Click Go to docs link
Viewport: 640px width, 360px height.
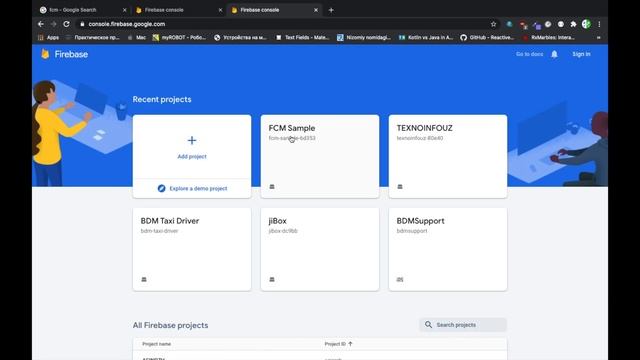coord(529,54)
